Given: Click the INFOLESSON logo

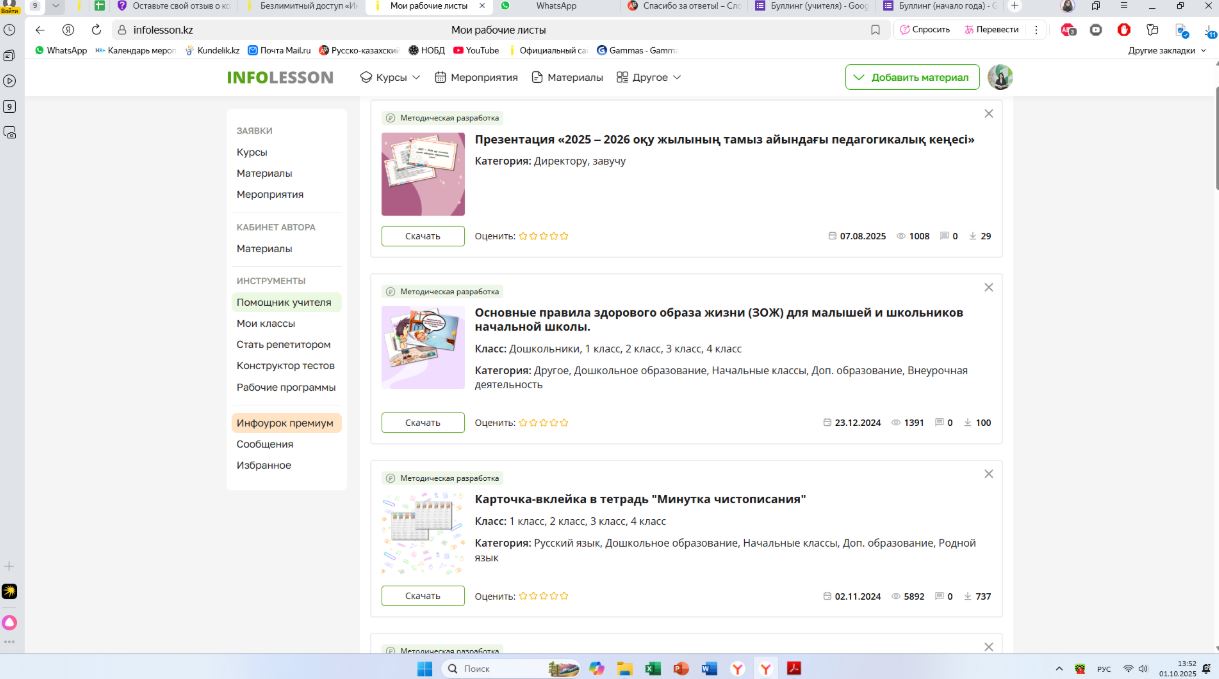Looking at the screenshot, I should point(280,77).
